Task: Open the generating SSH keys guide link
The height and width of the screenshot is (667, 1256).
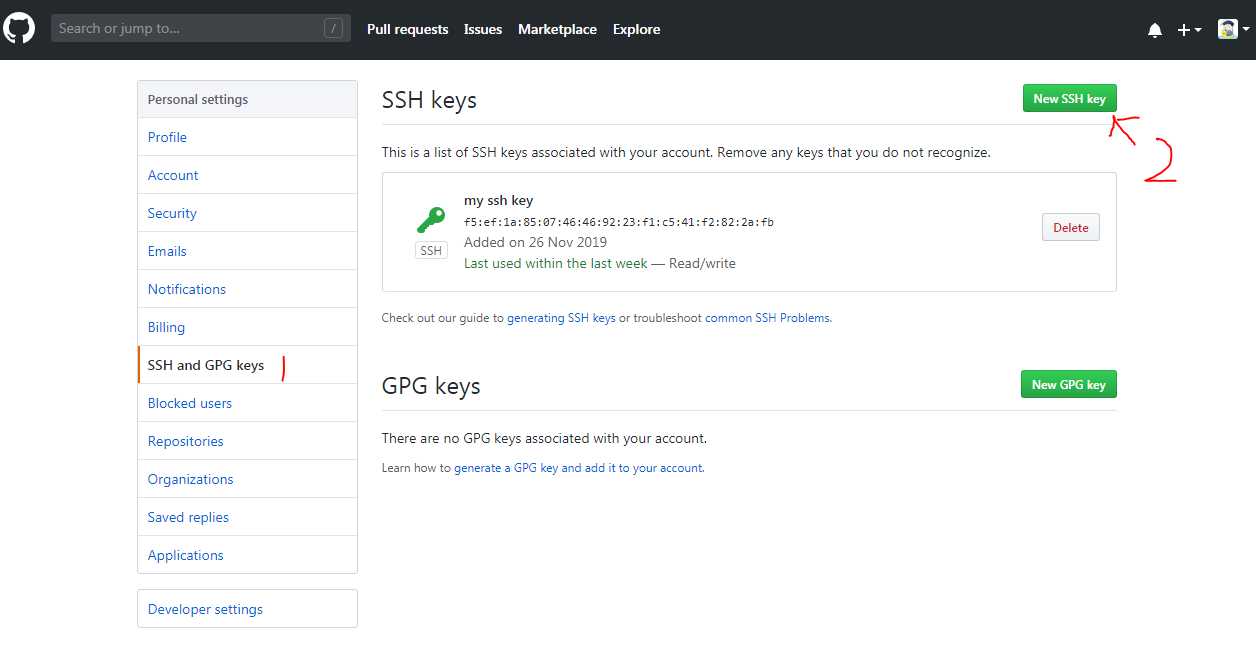Action: [x=561, y=318]
